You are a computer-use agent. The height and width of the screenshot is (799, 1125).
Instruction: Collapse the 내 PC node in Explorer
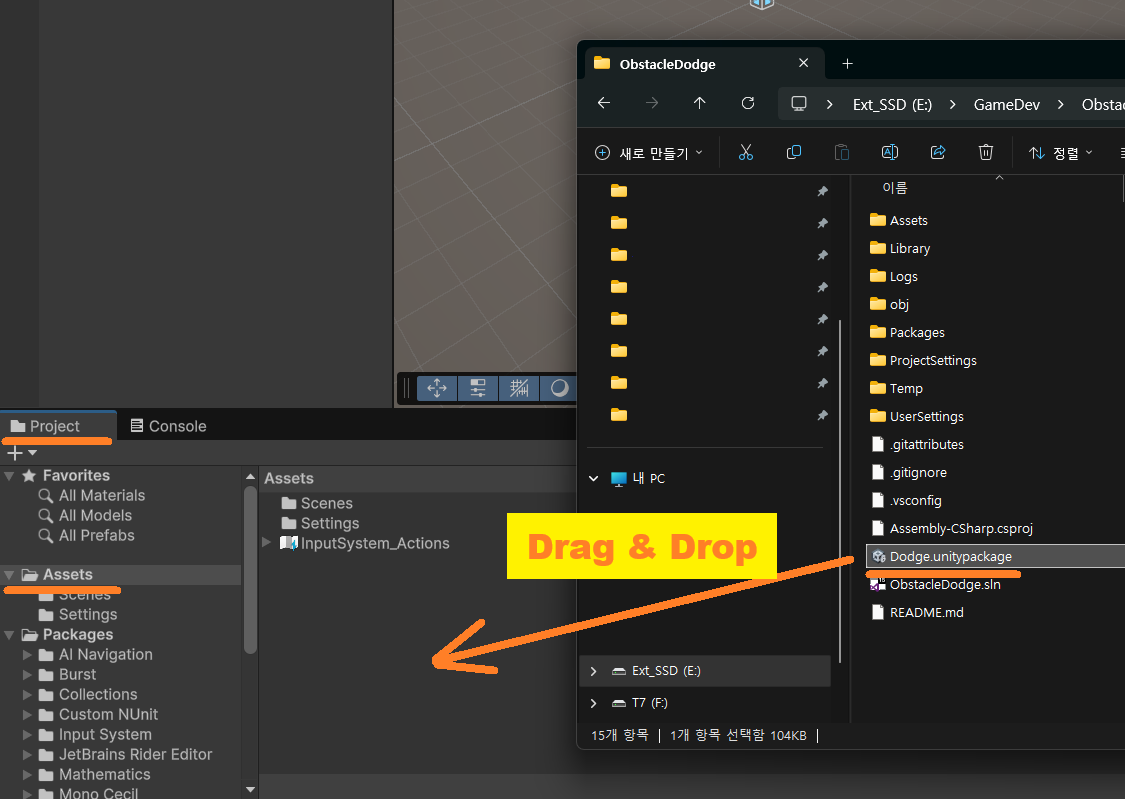[x=593, y=478]
